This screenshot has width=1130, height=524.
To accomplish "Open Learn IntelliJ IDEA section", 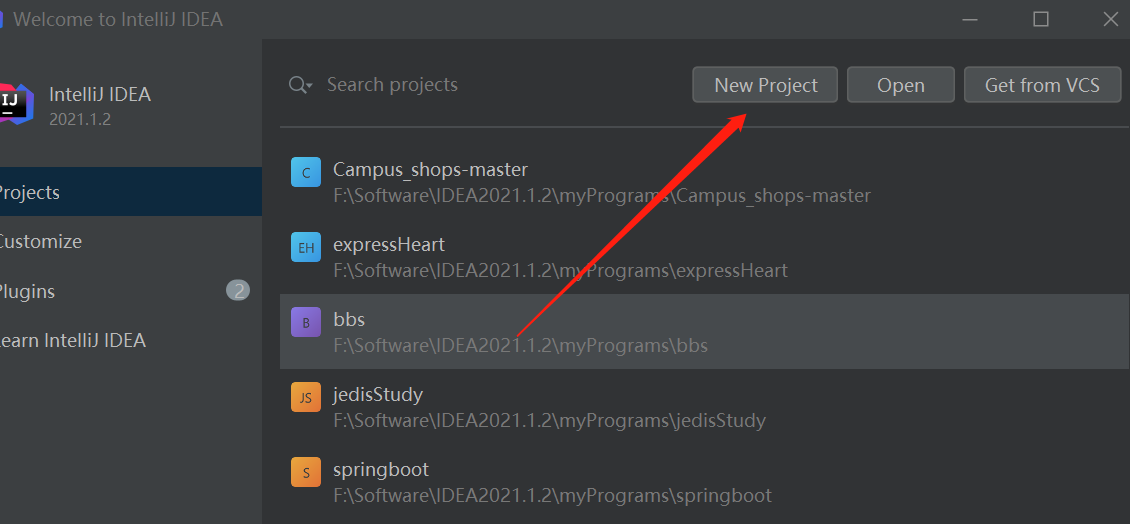I will 130,340.
